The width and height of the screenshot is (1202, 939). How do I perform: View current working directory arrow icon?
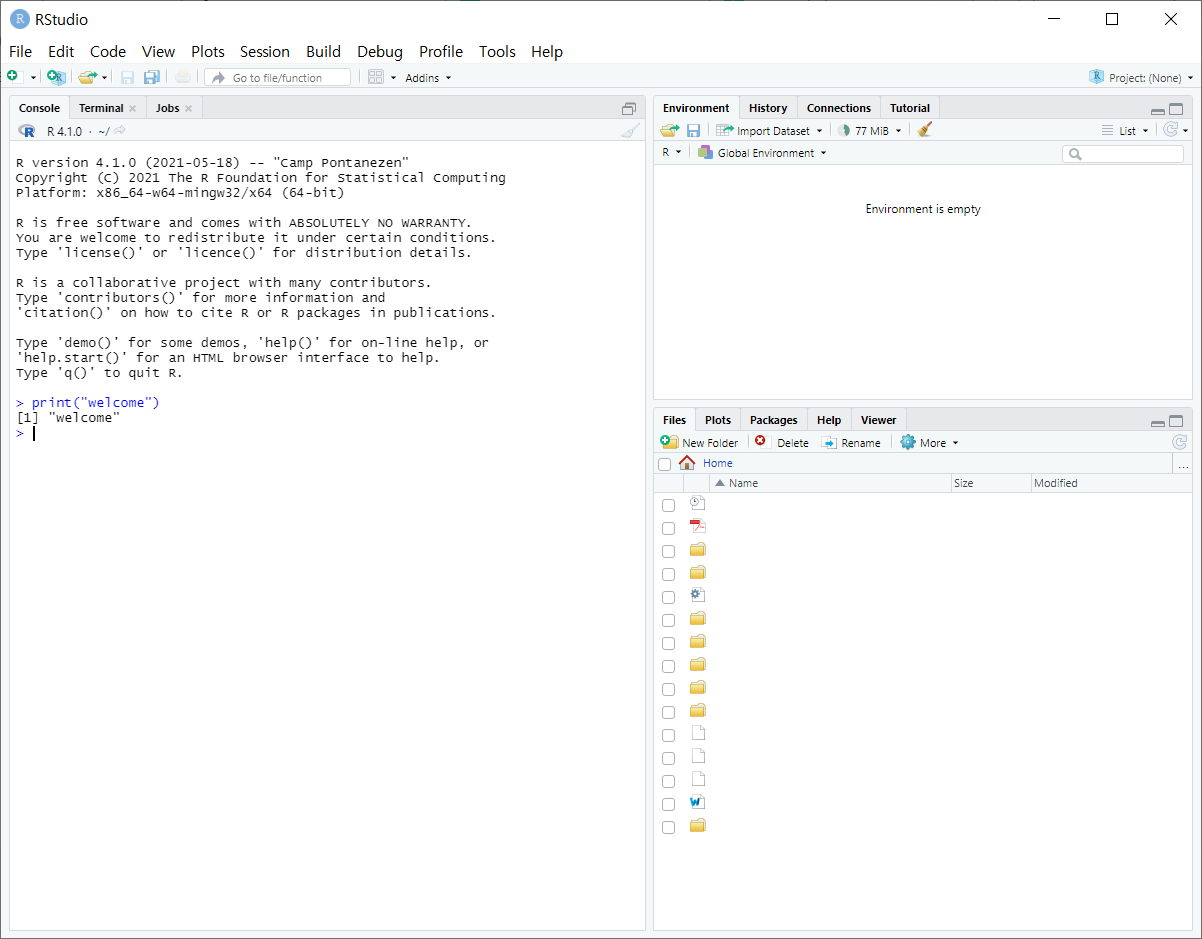pyautogui.click(x=120, y=131)
